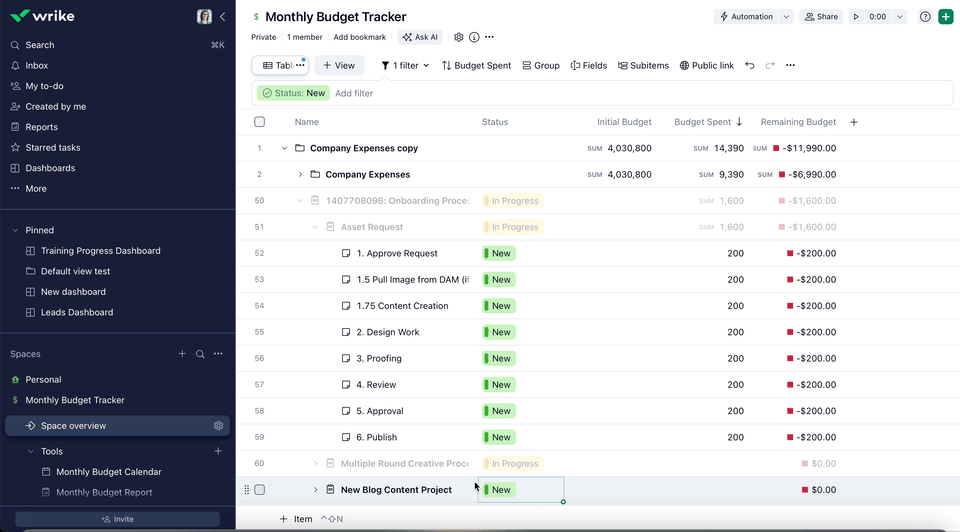Open the help question mark icon

[925, 17]
